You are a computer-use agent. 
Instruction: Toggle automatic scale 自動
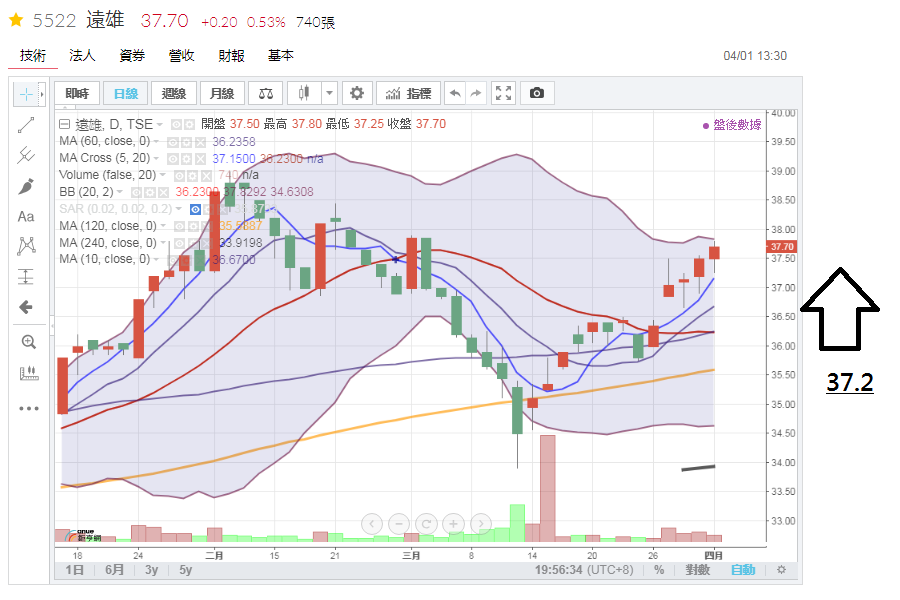(743, 570)
